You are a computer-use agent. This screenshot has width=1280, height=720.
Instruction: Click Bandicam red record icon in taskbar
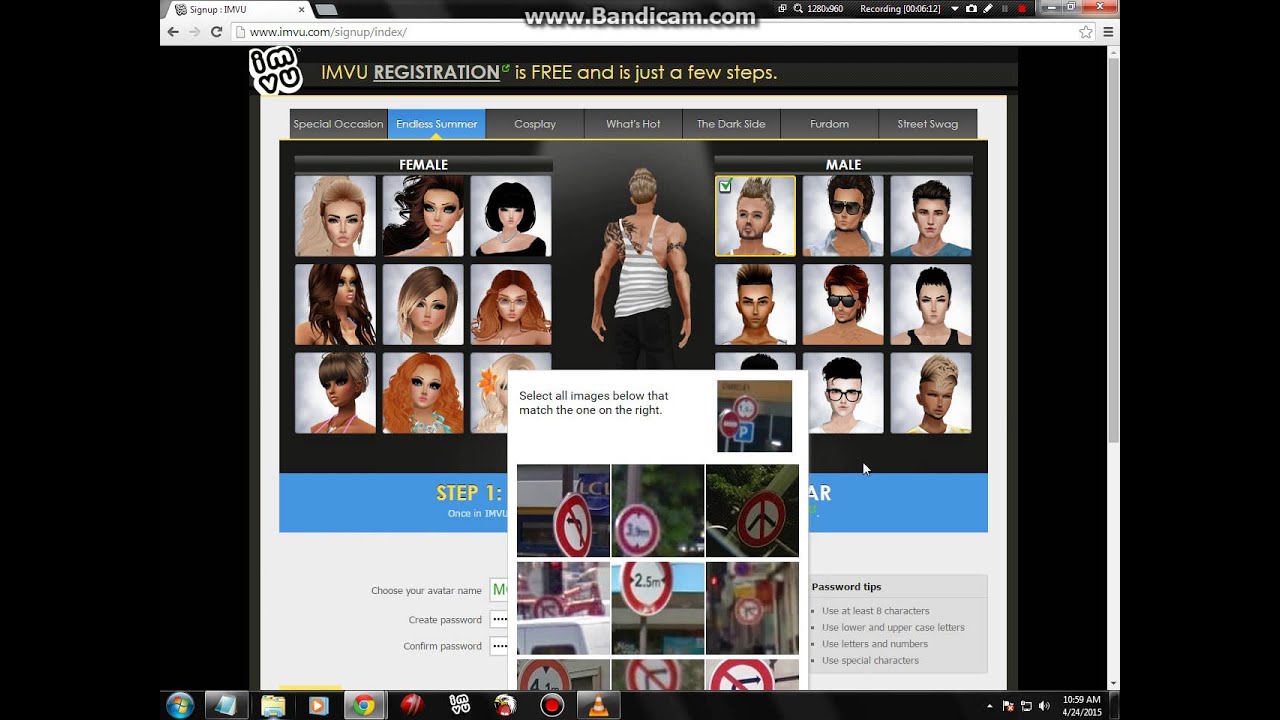coord(552,706)
